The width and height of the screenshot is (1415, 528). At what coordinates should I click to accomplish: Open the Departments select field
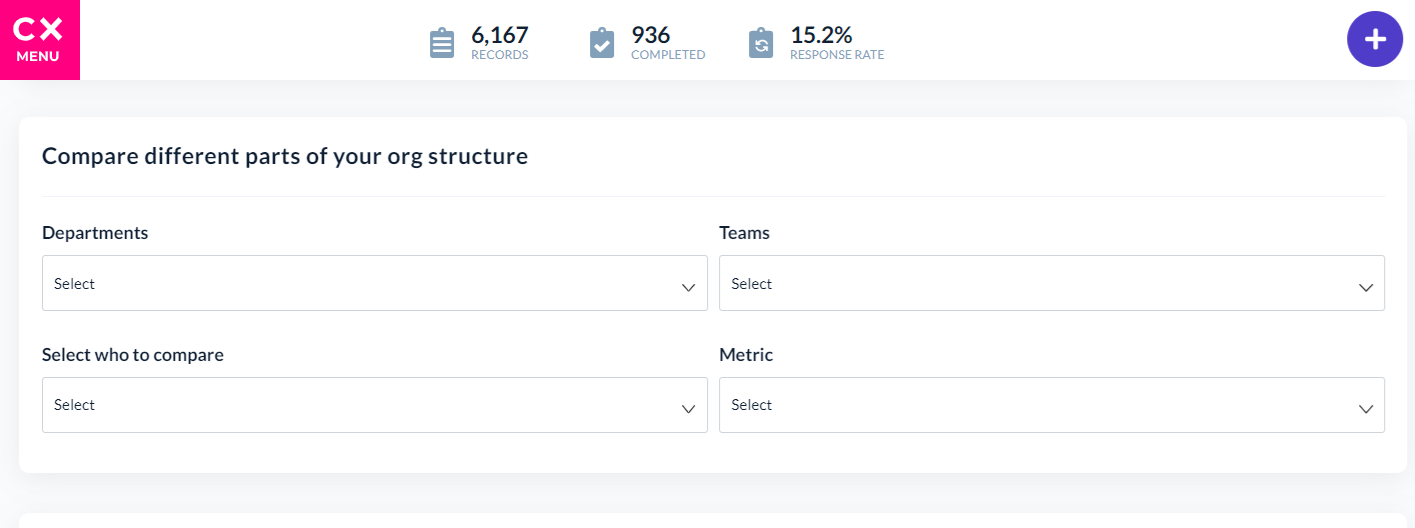(375, 283)
